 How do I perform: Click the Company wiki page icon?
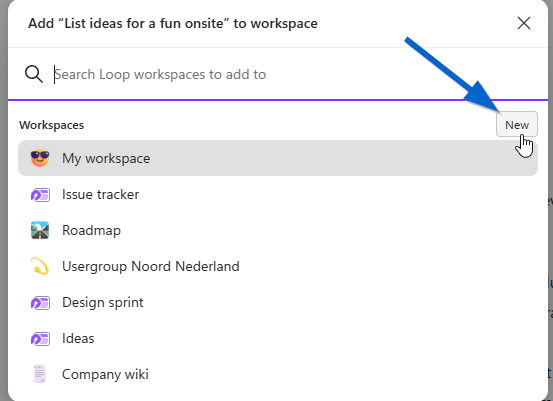coord(40,374)
